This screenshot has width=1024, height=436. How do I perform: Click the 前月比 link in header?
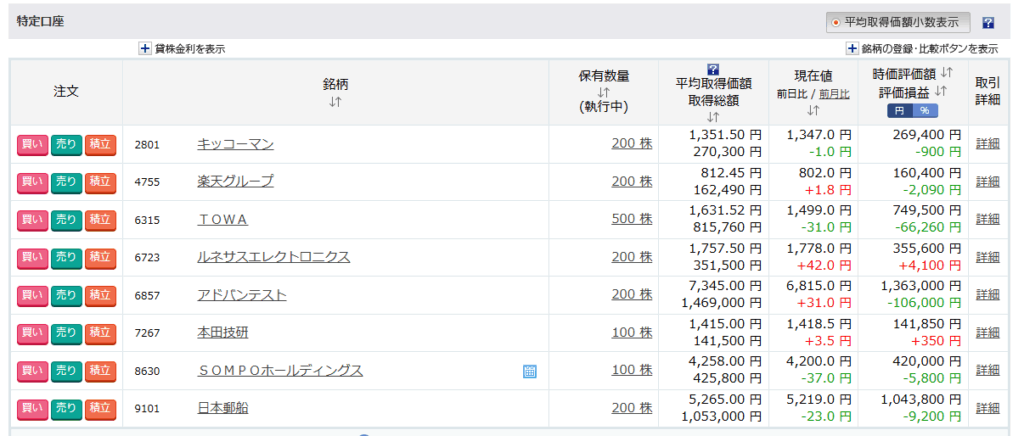[834, 94]
